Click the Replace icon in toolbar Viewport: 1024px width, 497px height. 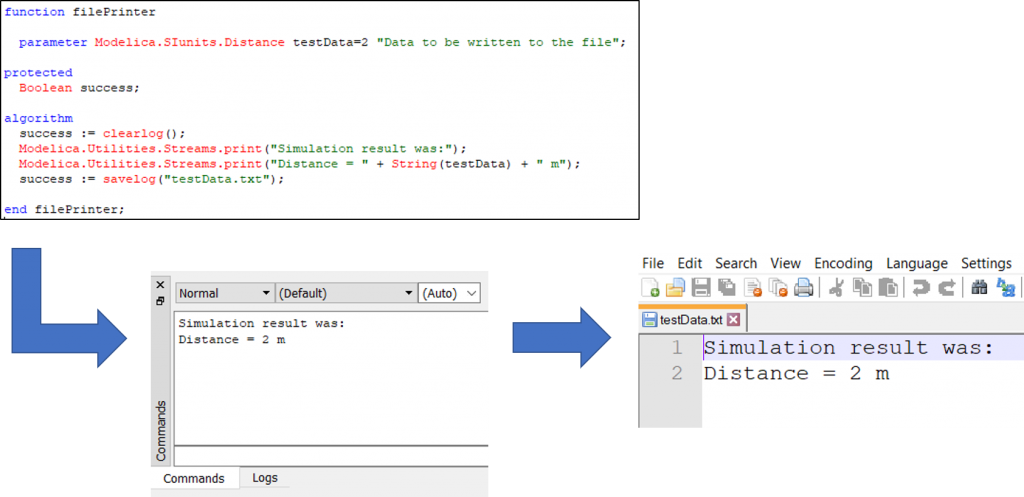1006,287
